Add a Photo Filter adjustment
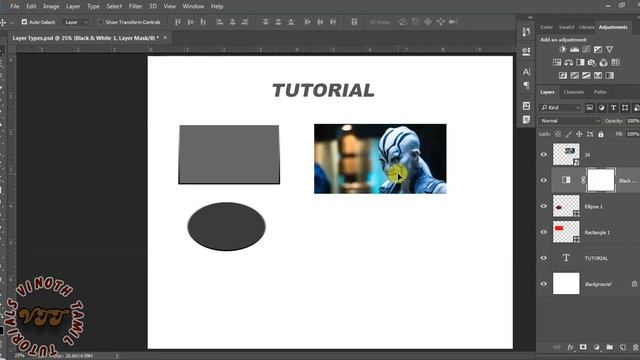640x360 pixels. coord(592,62)
